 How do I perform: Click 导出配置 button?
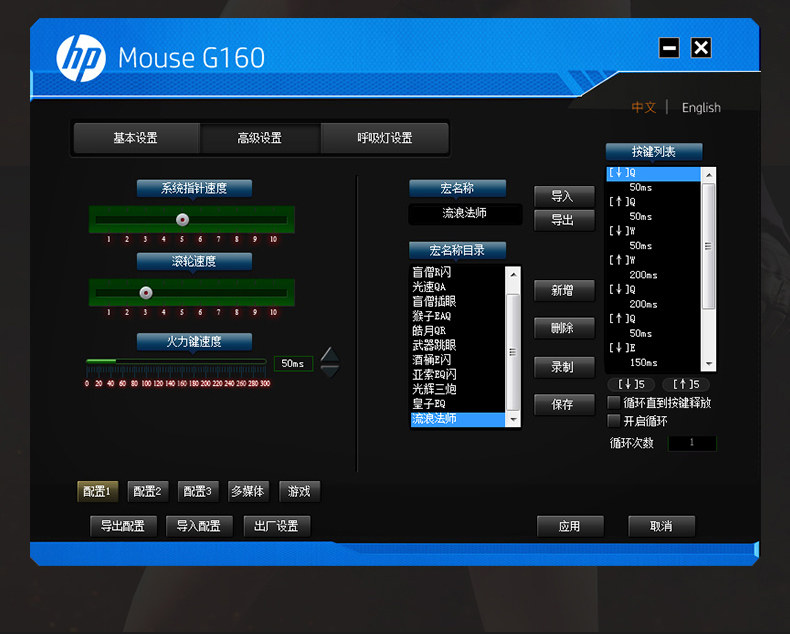click(x=123, y=526)
